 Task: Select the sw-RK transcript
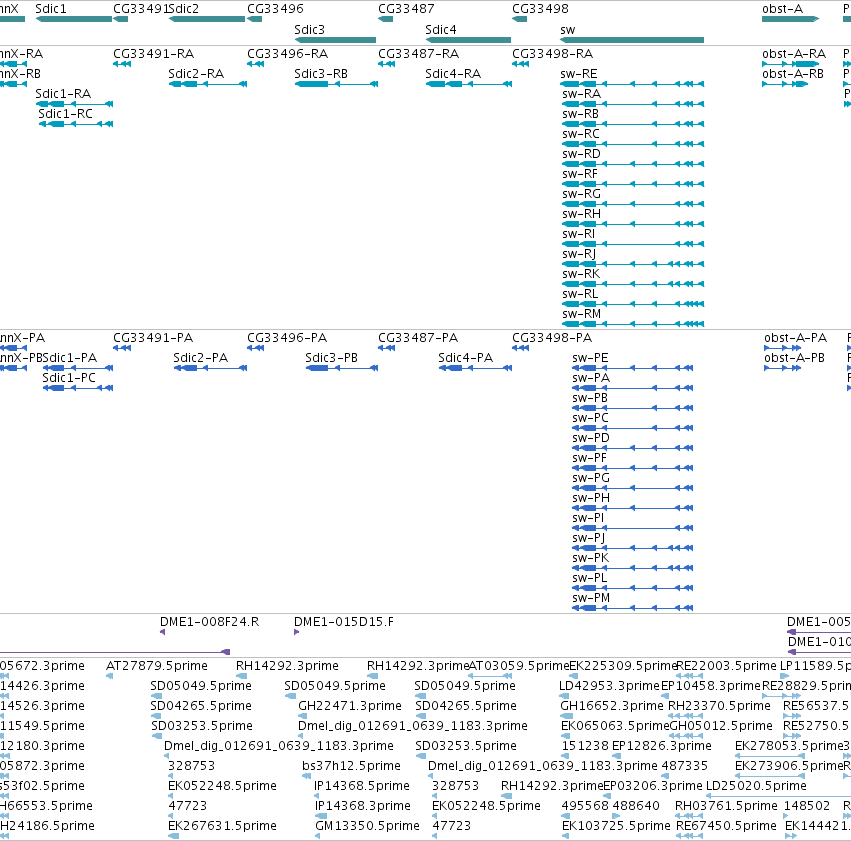[x=633, y=284]
